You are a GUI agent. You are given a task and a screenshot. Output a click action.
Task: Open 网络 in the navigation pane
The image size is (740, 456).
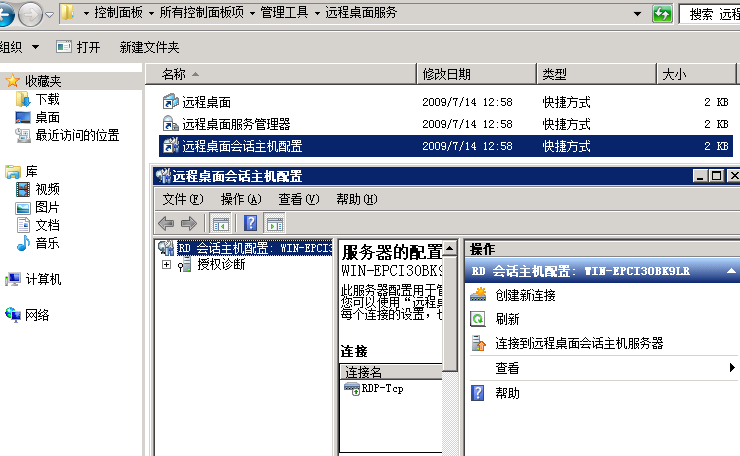(37, 315)
